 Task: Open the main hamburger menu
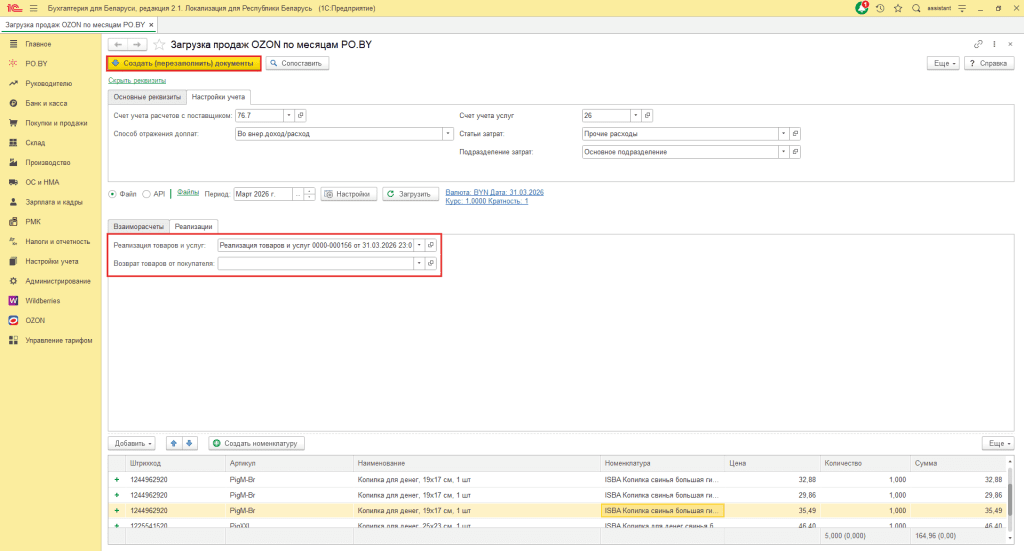tap(33, 8)
